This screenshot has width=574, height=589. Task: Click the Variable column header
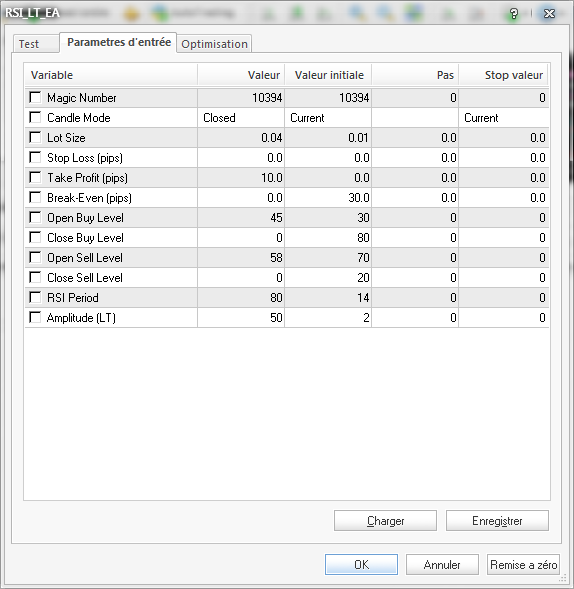click(111, 75)
